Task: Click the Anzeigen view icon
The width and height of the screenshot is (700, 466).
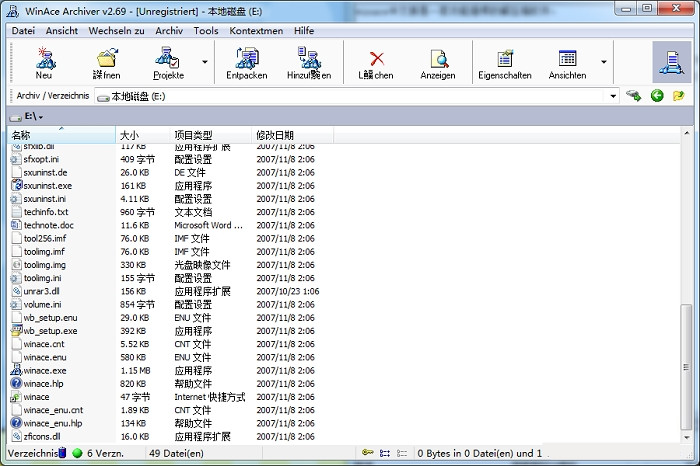Action: click(x=439, y=59)
